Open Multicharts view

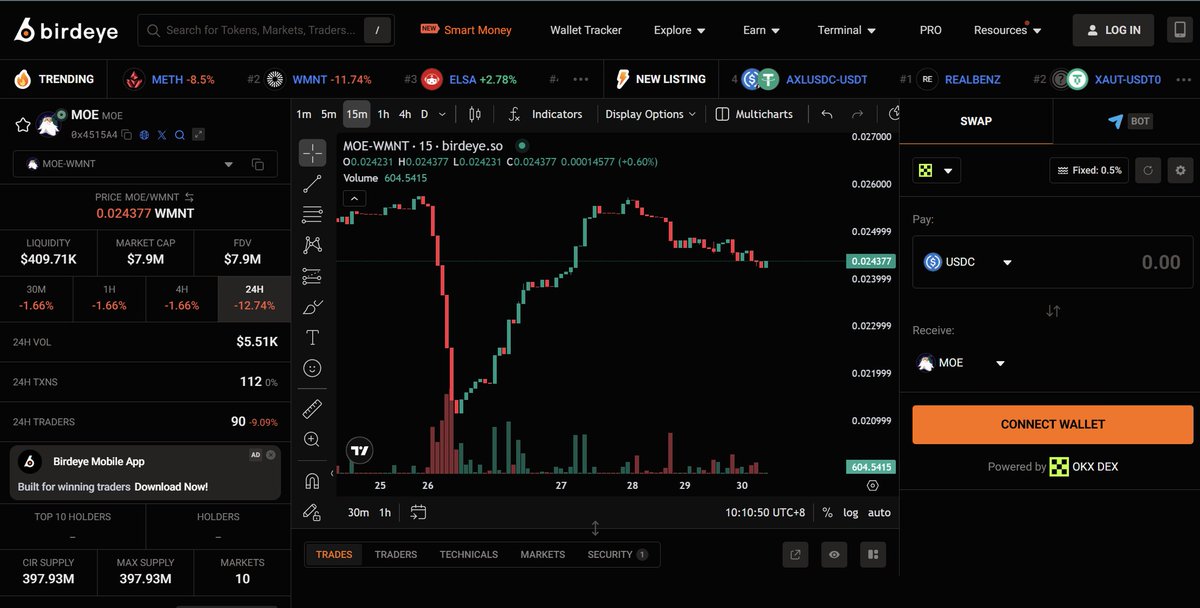point(755,114)
